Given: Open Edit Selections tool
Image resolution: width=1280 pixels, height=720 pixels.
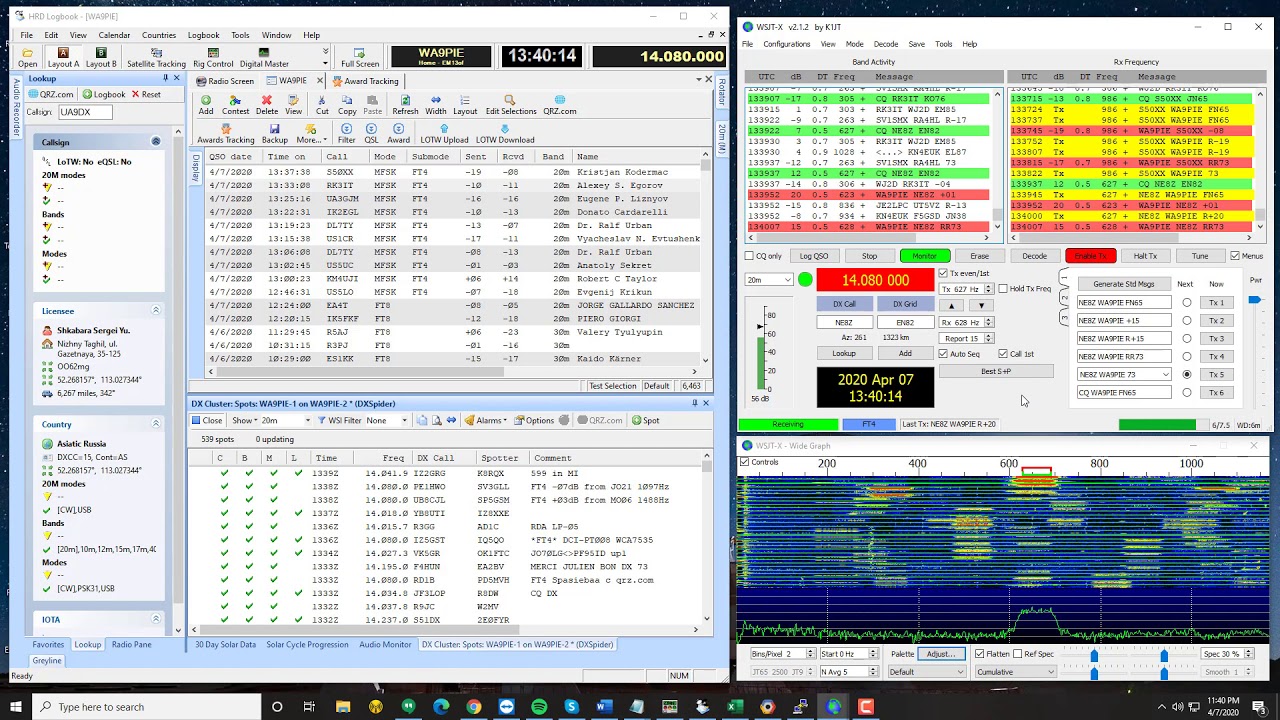Looking at the screenshot, I should 511,105.
